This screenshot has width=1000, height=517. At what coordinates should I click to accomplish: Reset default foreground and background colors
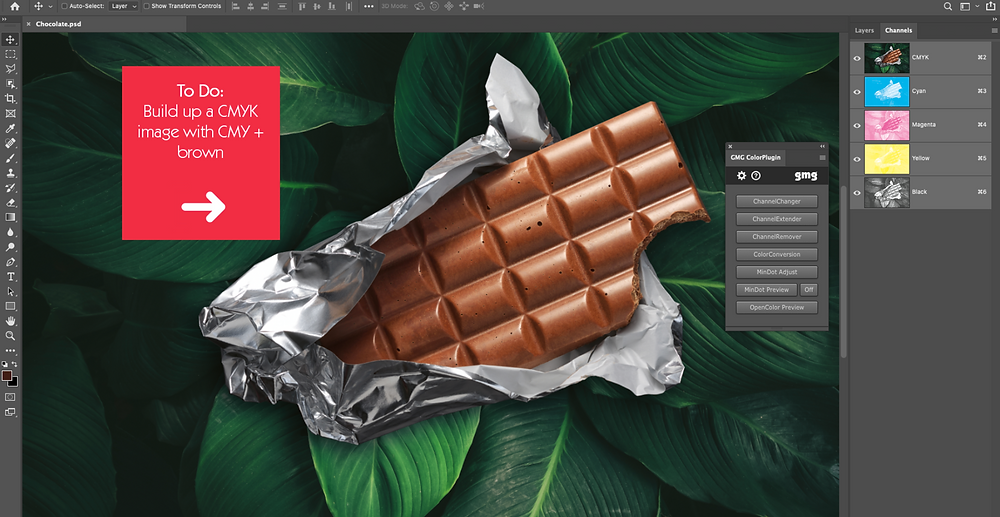tap(6, 364)
